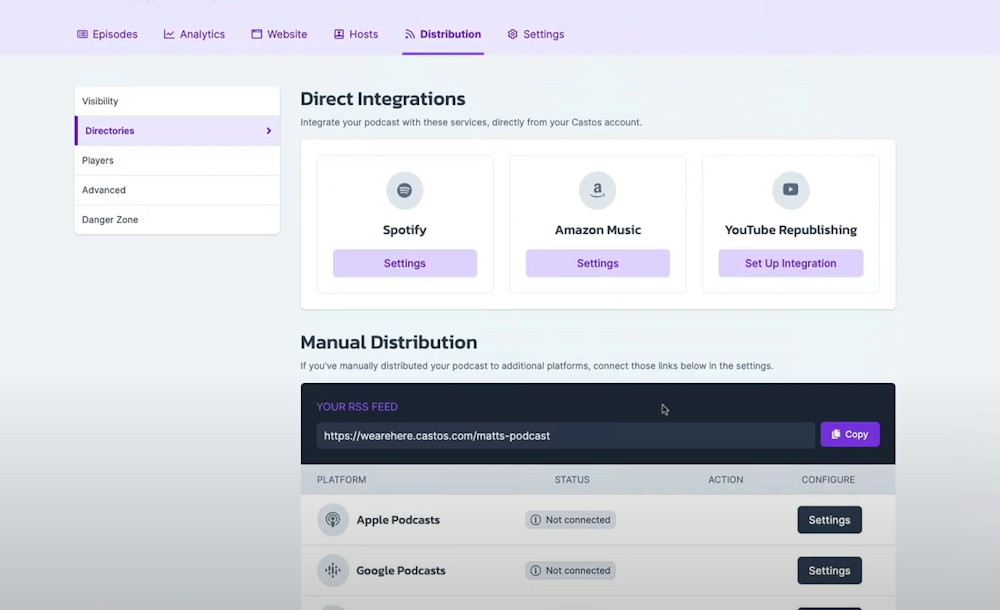Viewport: 1000px width, 610px height.
Task: Click the Analytics chart icon
Action: [168, 33]
